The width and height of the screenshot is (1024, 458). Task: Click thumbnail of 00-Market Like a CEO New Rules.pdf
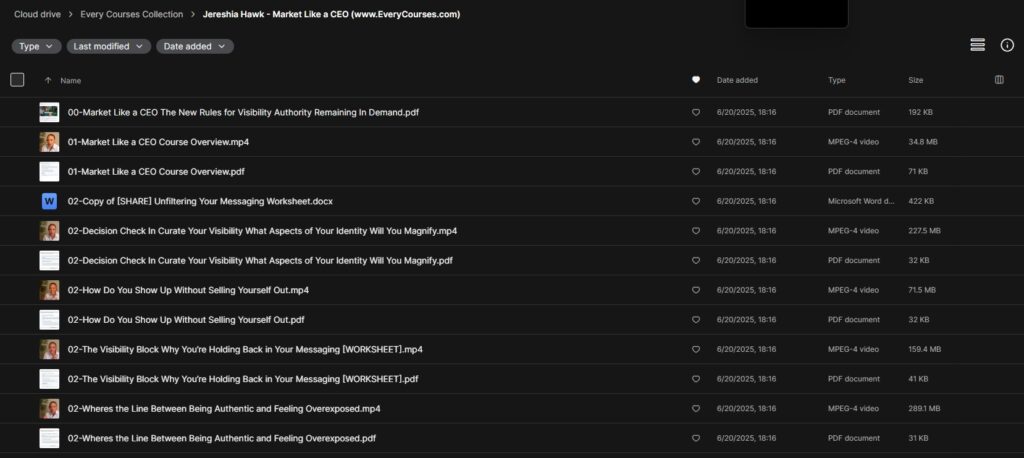tap(49, 112)
